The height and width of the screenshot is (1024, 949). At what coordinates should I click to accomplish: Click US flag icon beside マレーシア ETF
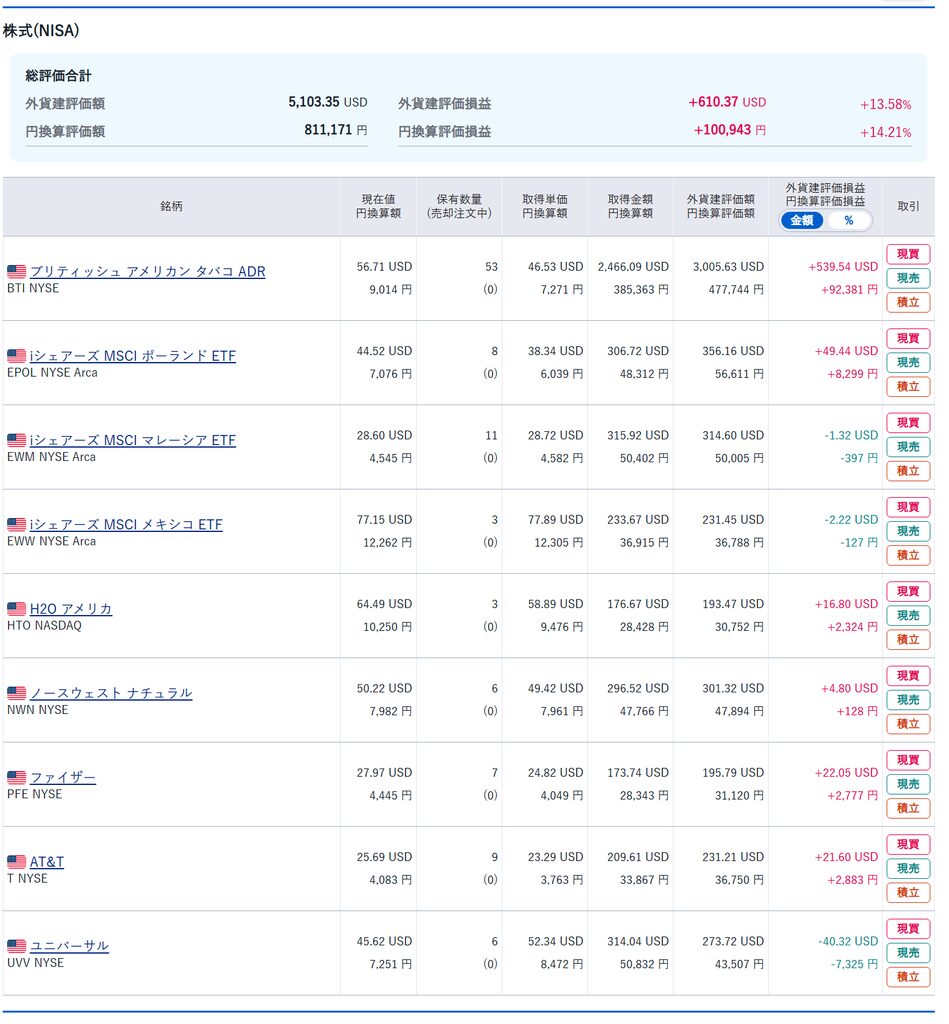[16, 440]
